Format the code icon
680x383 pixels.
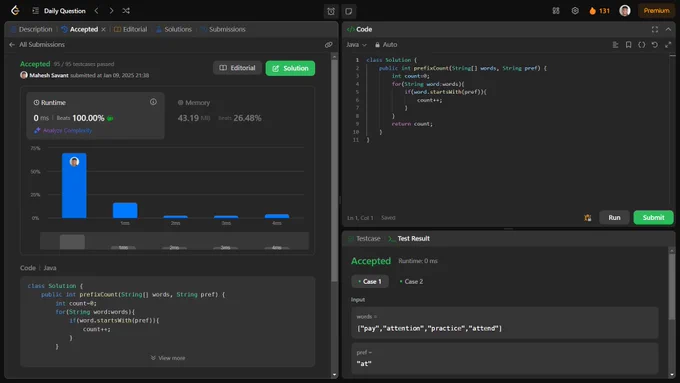pyautogui.click(x=615, y=45)
